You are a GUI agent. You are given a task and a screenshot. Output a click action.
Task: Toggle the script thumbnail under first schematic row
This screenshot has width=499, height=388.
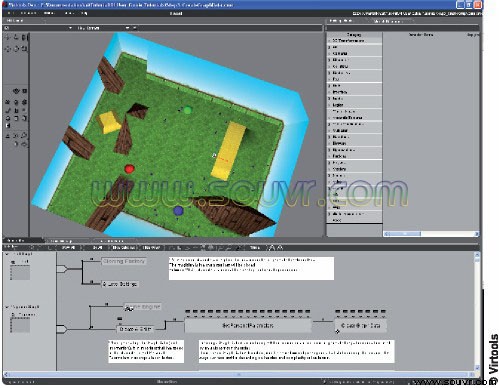(x=20, y=272)
